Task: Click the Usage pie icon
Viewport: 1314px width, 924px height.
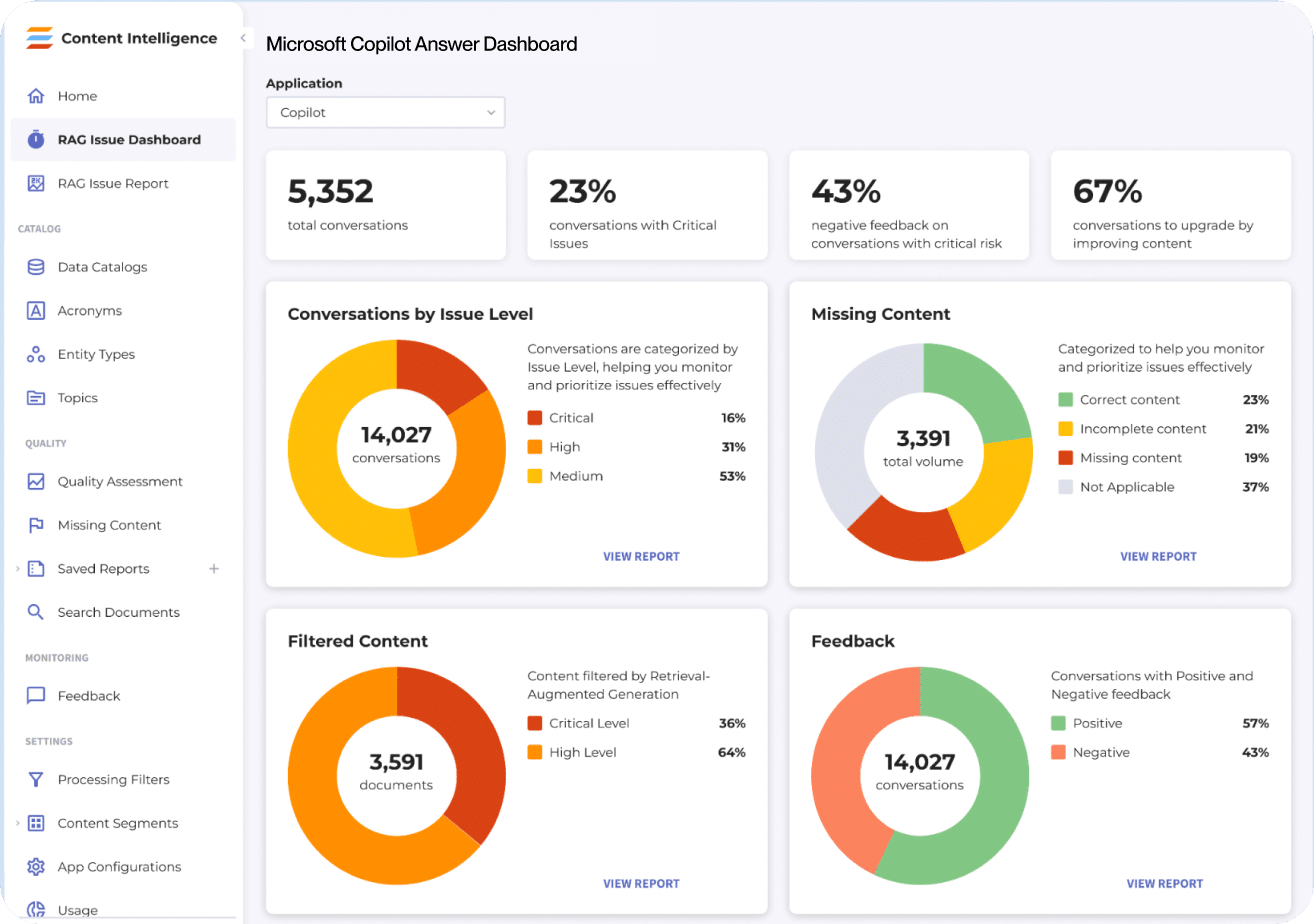Action: pos(36,910)
